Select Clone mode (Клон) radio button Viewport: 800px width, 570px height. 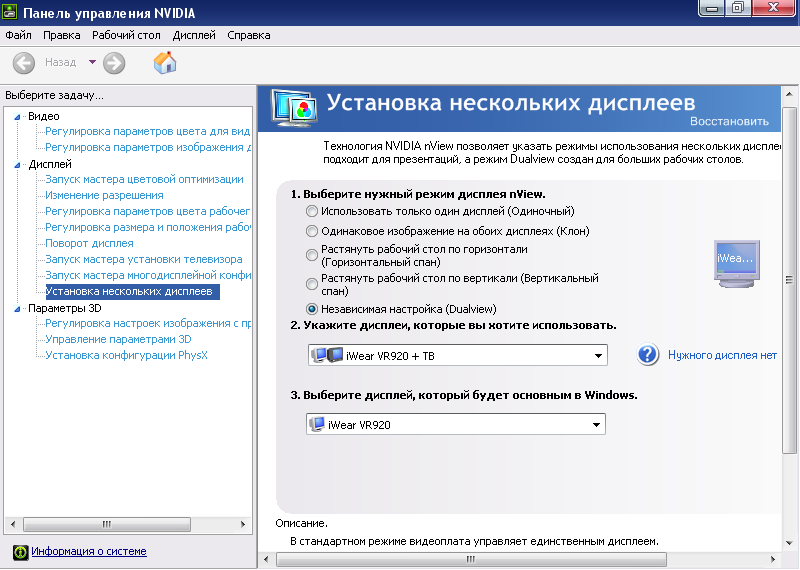click(311, 231)
